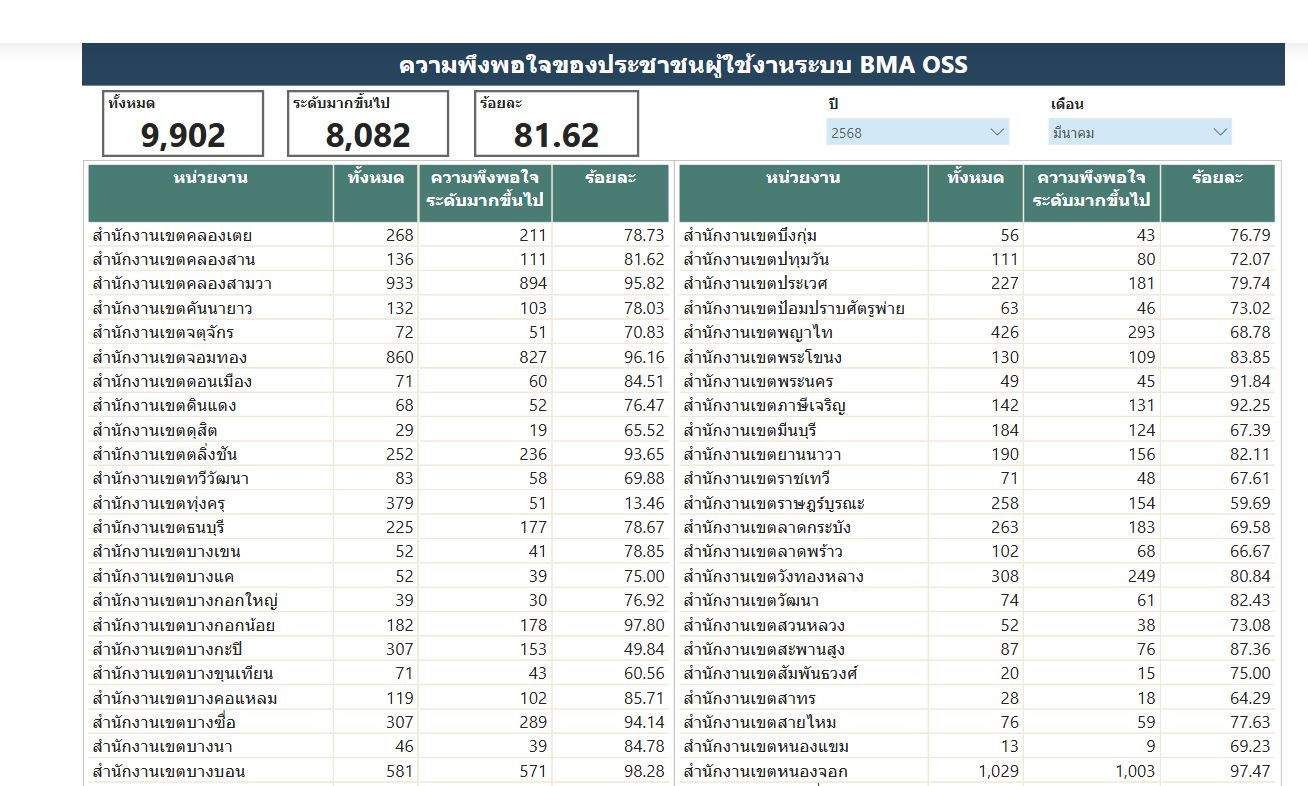
Task: Select row สำนักงานเขตจตุจักร
Action: 378,332
